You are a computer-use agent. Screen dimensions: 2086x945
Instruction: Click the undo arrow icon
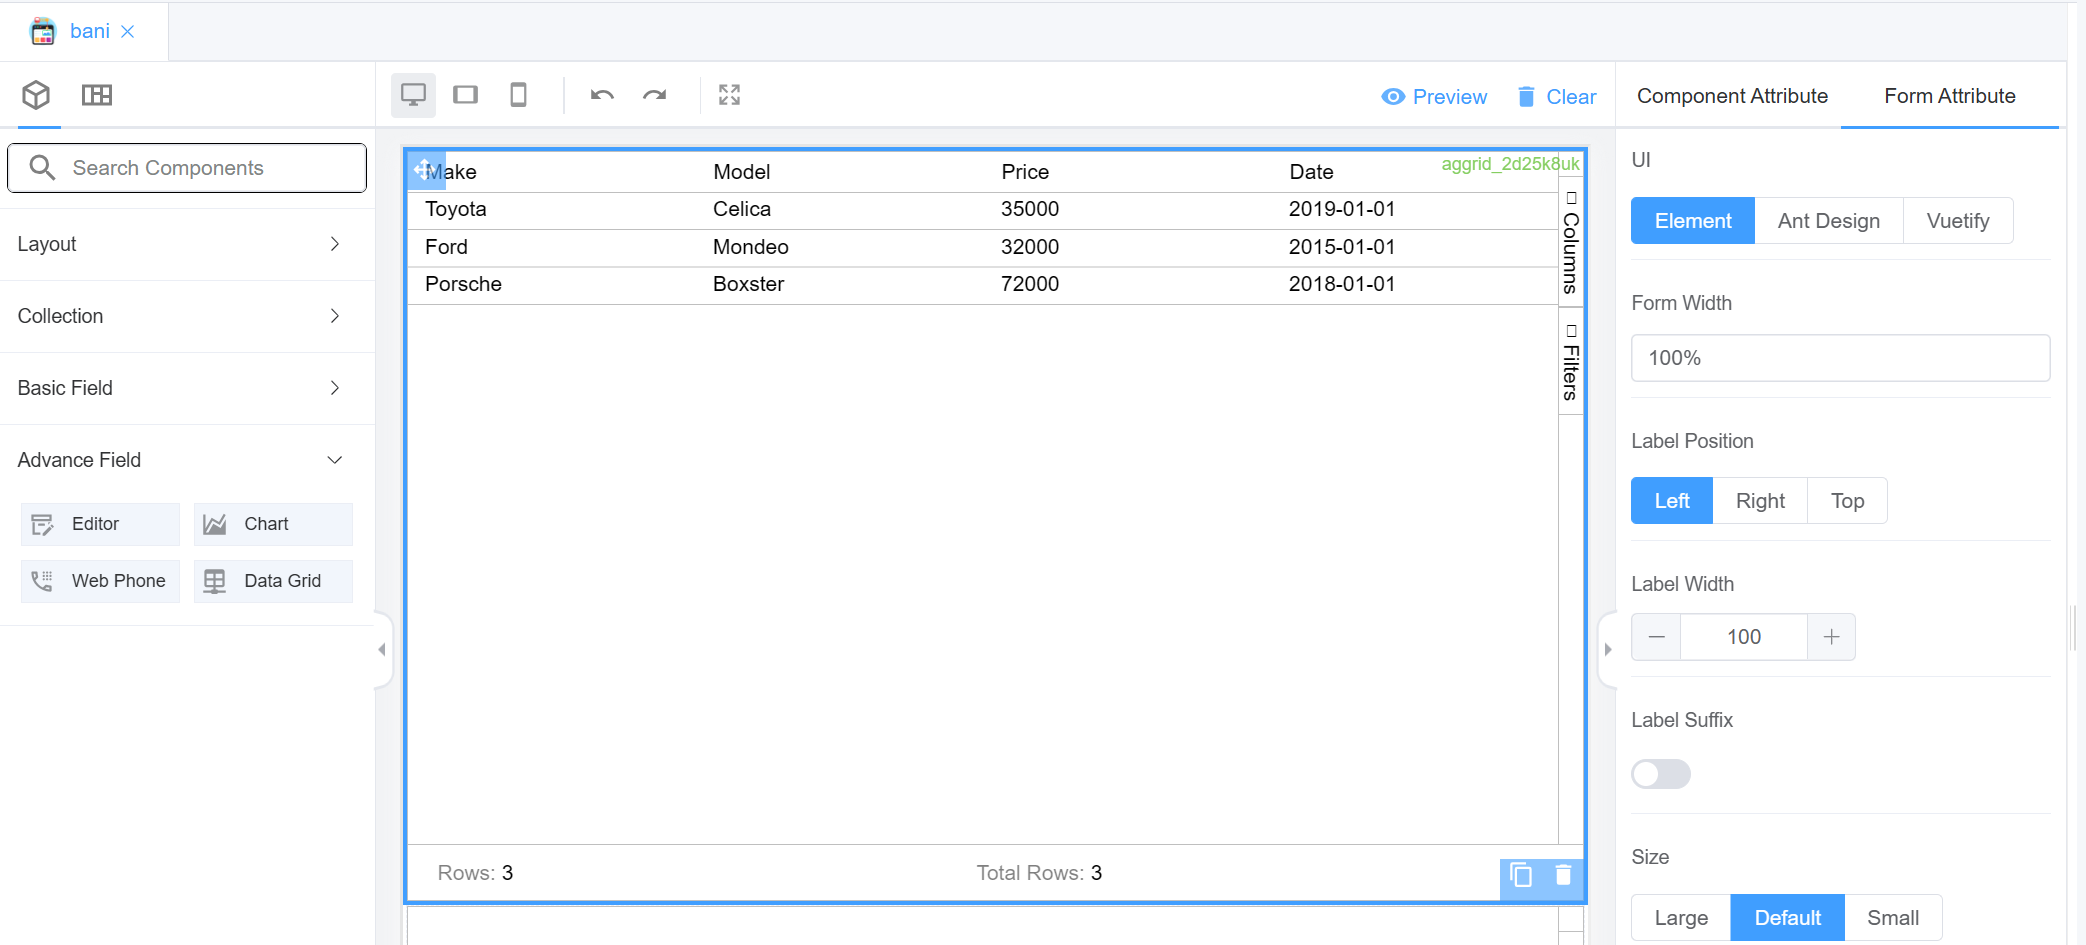pyautogui.click(x=602, y=95)
